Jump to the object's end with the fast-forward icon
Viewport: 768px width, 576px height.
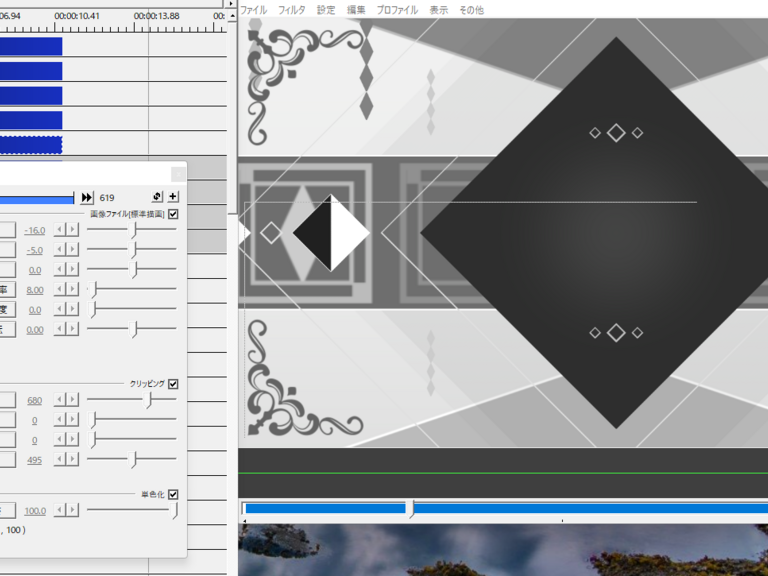pos(87,197)
